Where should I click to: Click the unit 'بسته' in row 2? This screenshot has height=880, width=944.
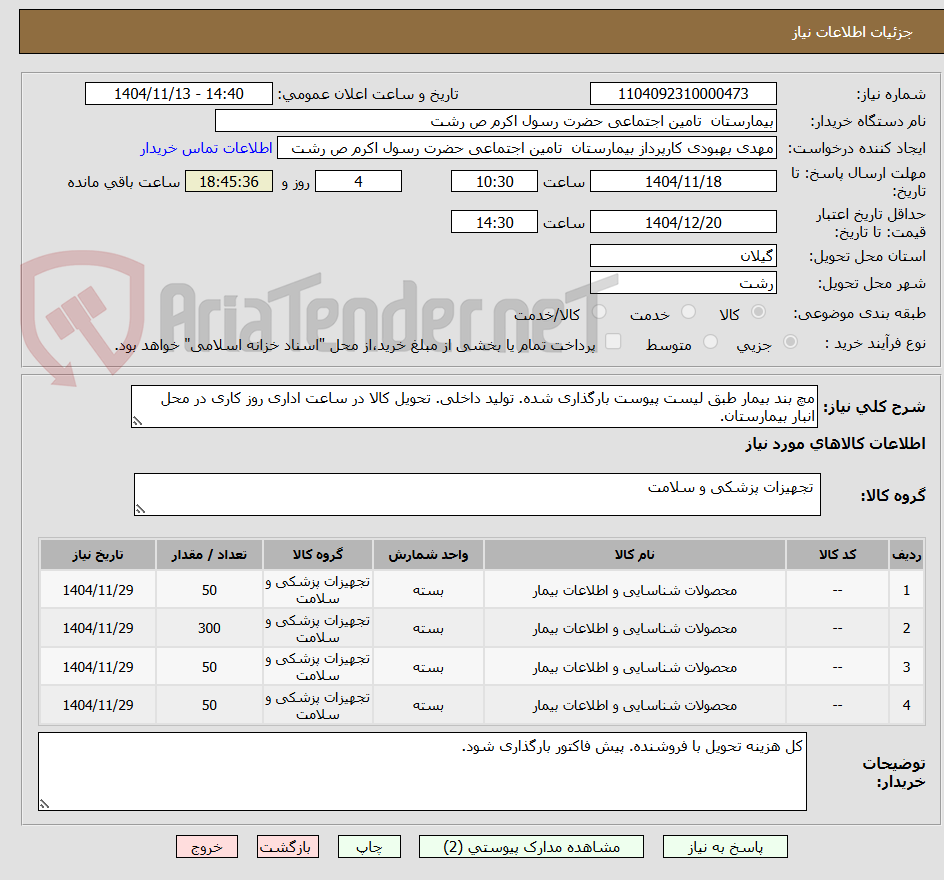click(x=428, y=628)
